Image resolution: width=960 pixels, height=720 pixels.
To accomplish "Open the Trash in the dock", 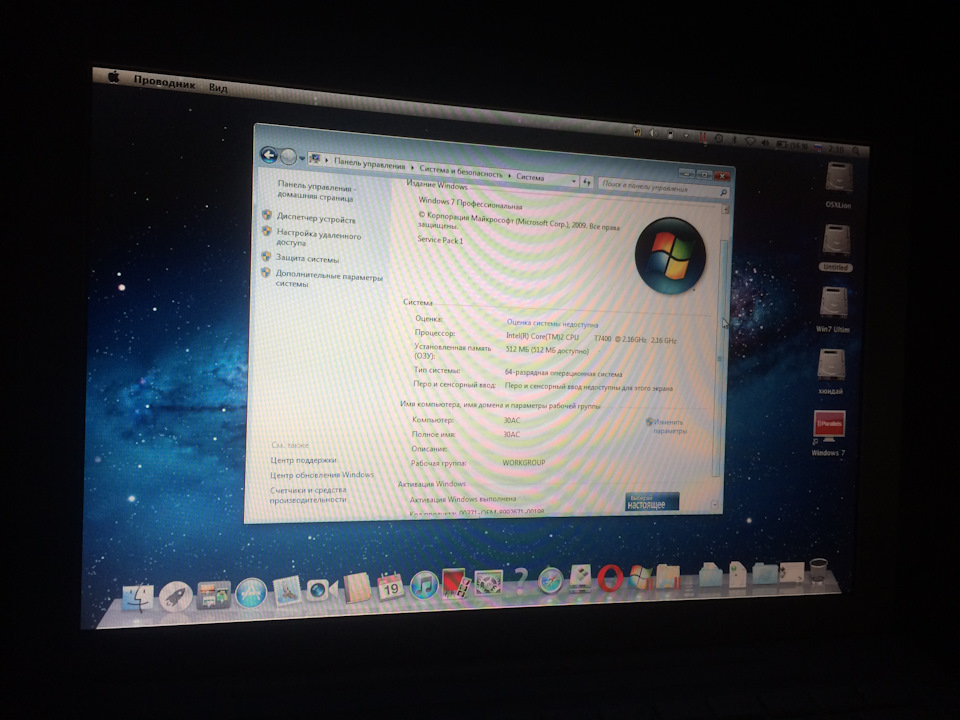I will [x=818, y=571].
